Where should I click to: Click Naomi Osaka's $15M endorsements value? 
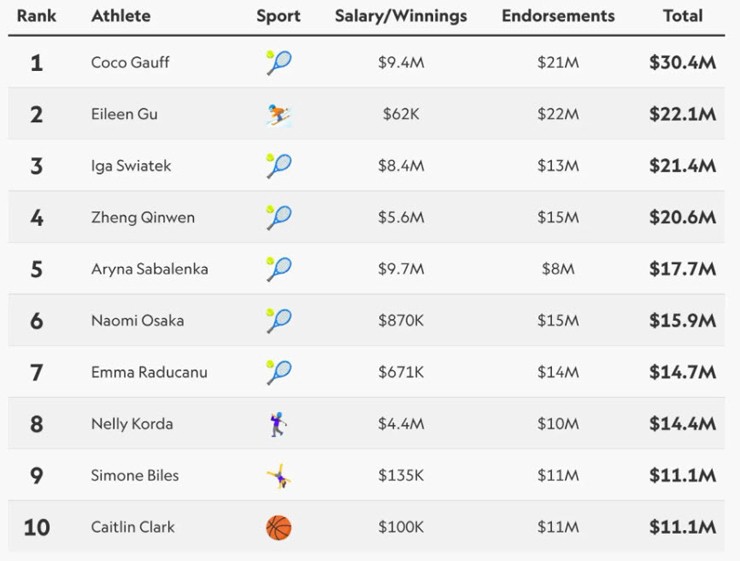pos(558,321)
